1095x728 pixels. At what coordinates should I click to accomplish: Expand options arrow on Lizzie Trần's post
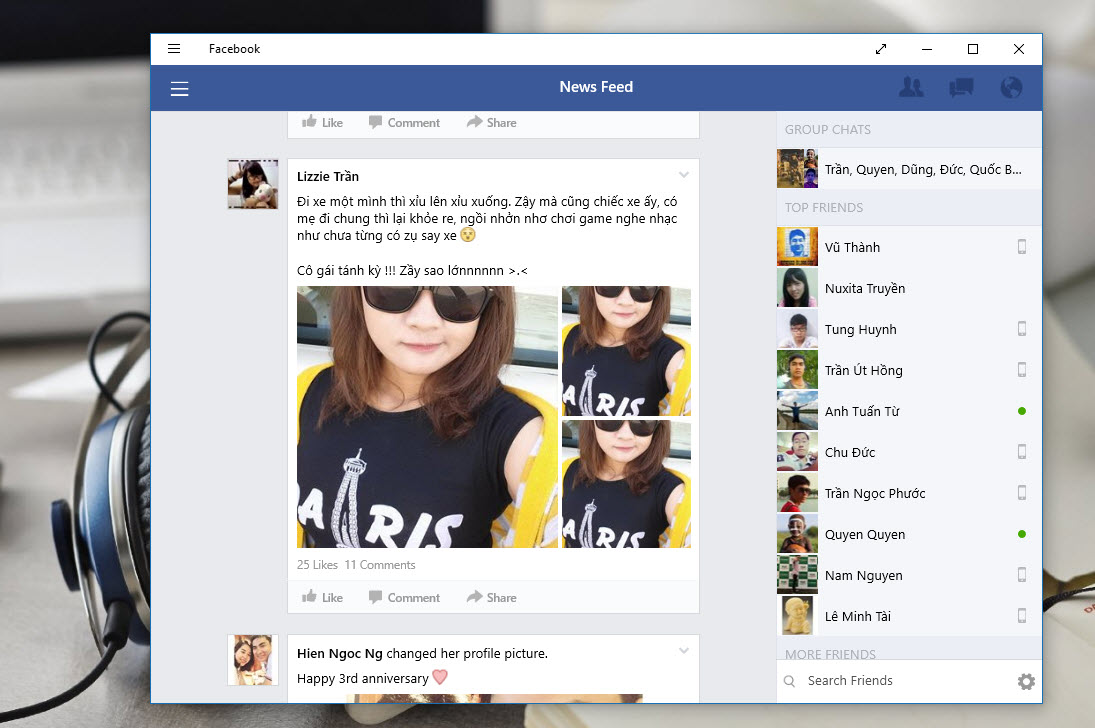(684, 175)
